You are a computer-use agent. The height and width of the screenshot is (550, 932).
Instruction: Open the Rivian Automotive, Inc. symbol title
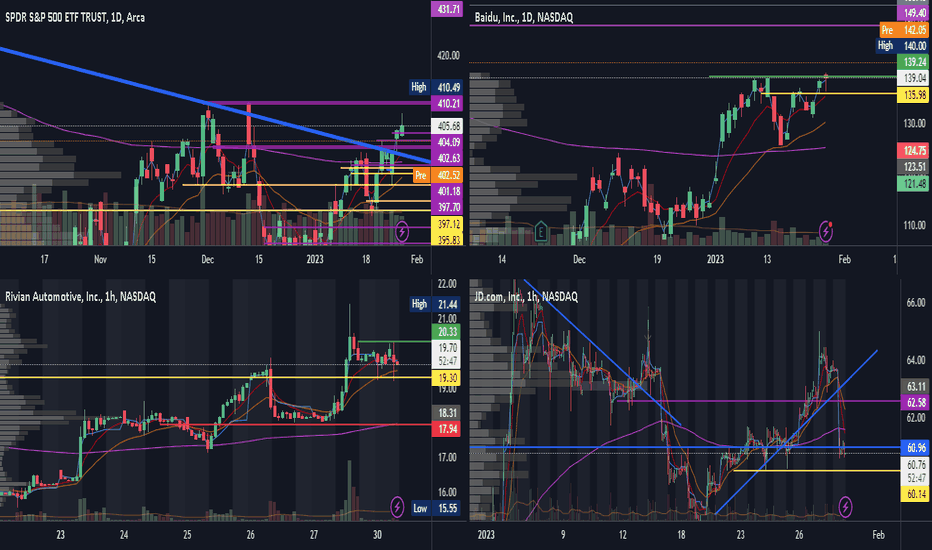pos(80,296)
